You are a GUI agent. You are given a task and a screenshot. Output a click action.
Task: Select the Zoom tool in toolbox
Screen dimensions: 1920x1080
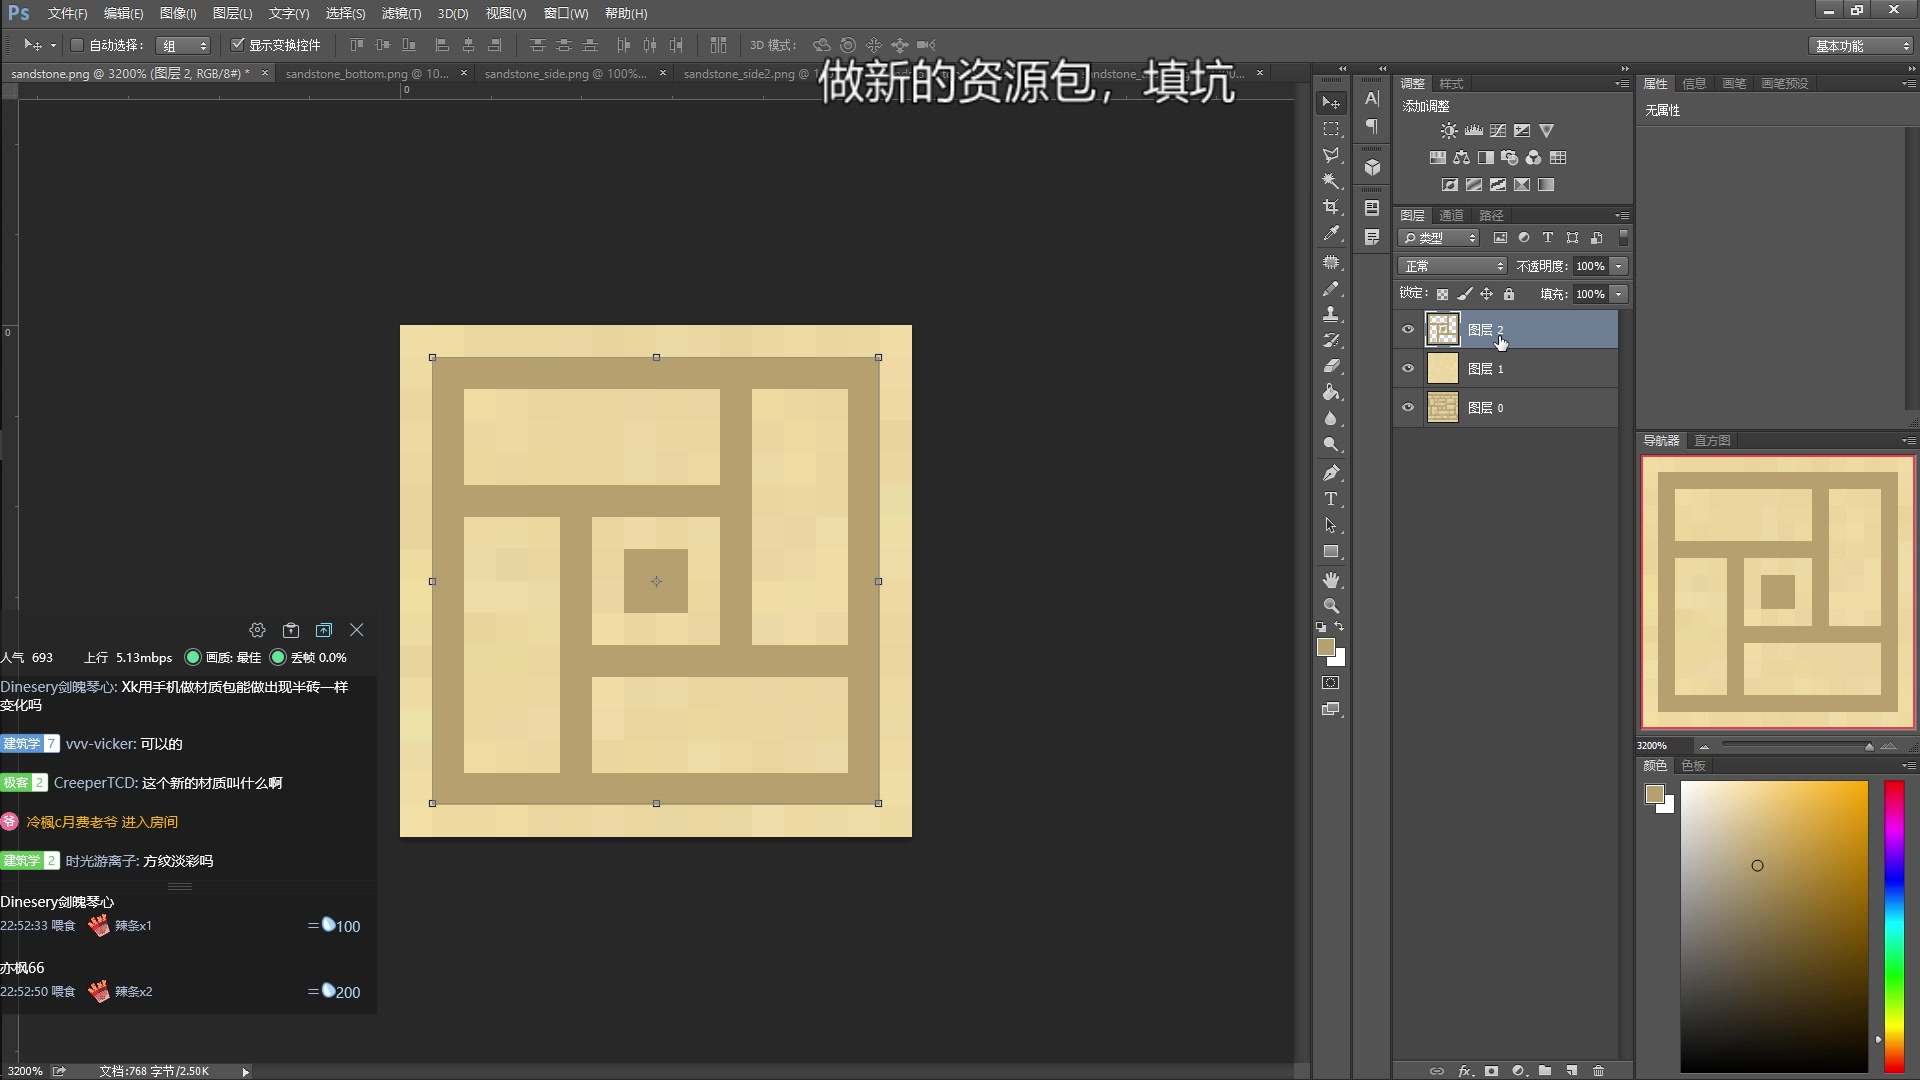point(1331,606)
